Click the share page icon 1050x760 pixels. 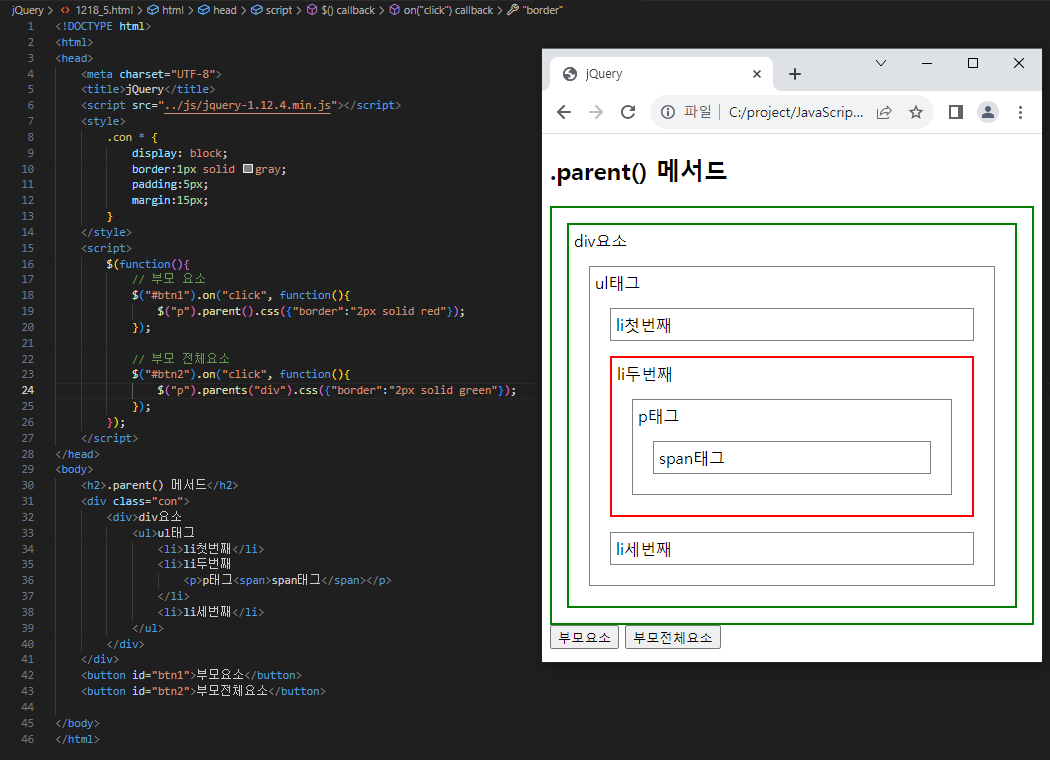click(x=884, y=112)
